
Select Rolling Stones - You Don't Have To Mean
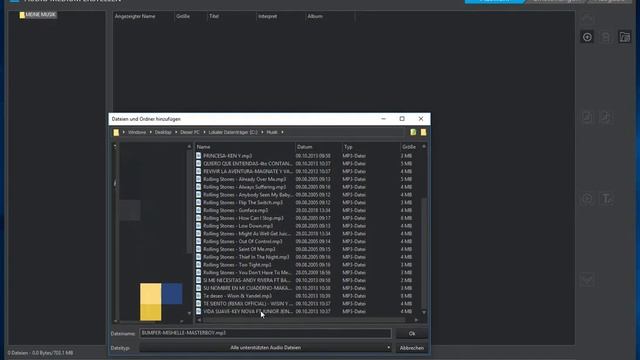[x=307, y=272]
